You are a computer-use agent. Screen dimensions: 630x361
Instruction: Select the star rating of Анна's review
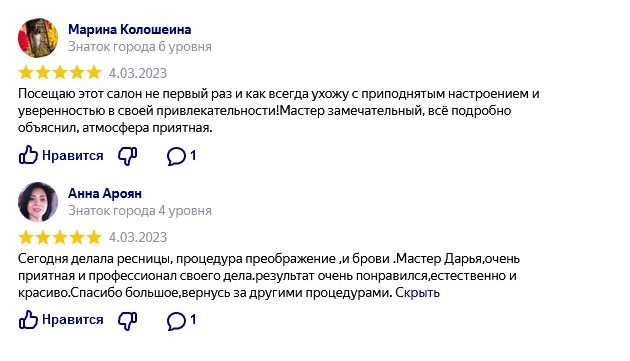(x=60, y=237)
